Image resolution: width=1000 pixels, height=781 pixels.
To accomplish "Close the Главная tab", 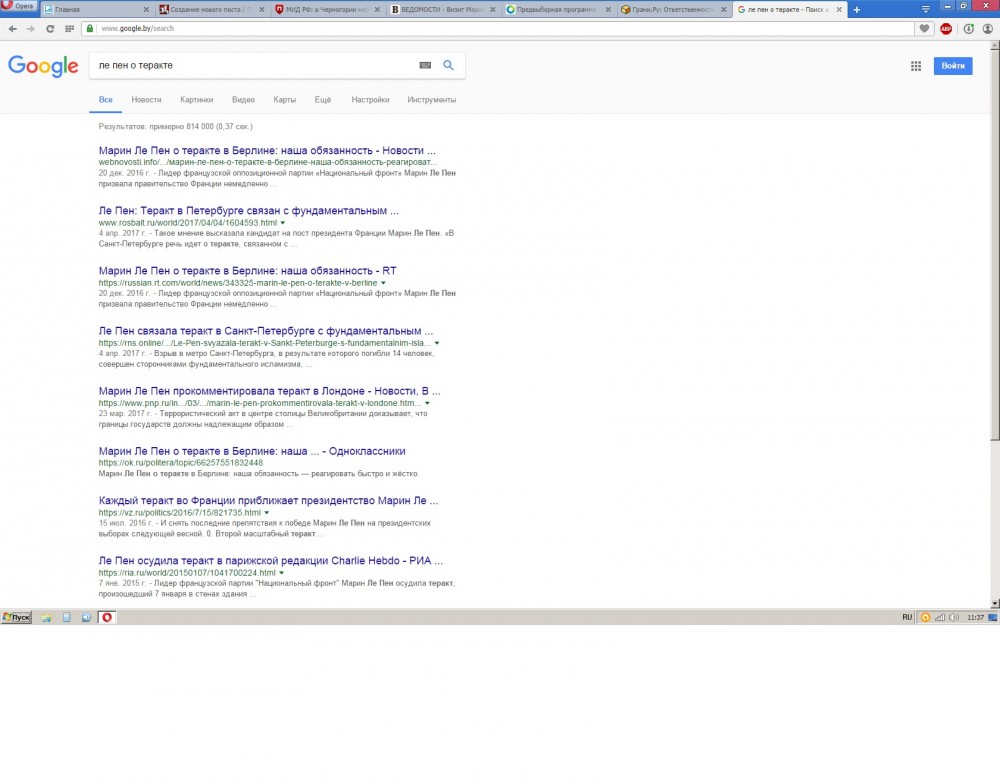I will (146, 10).
